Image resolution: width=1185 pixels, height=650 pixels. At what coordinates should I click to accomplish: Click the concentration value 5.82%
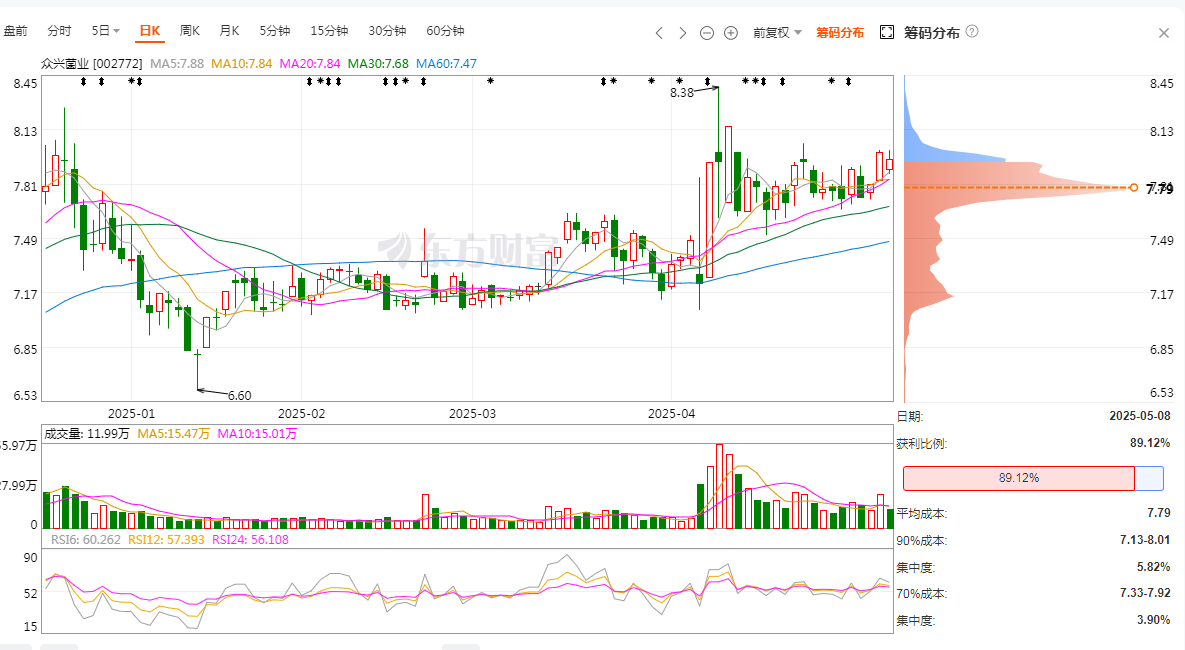tap(1153, 566)
